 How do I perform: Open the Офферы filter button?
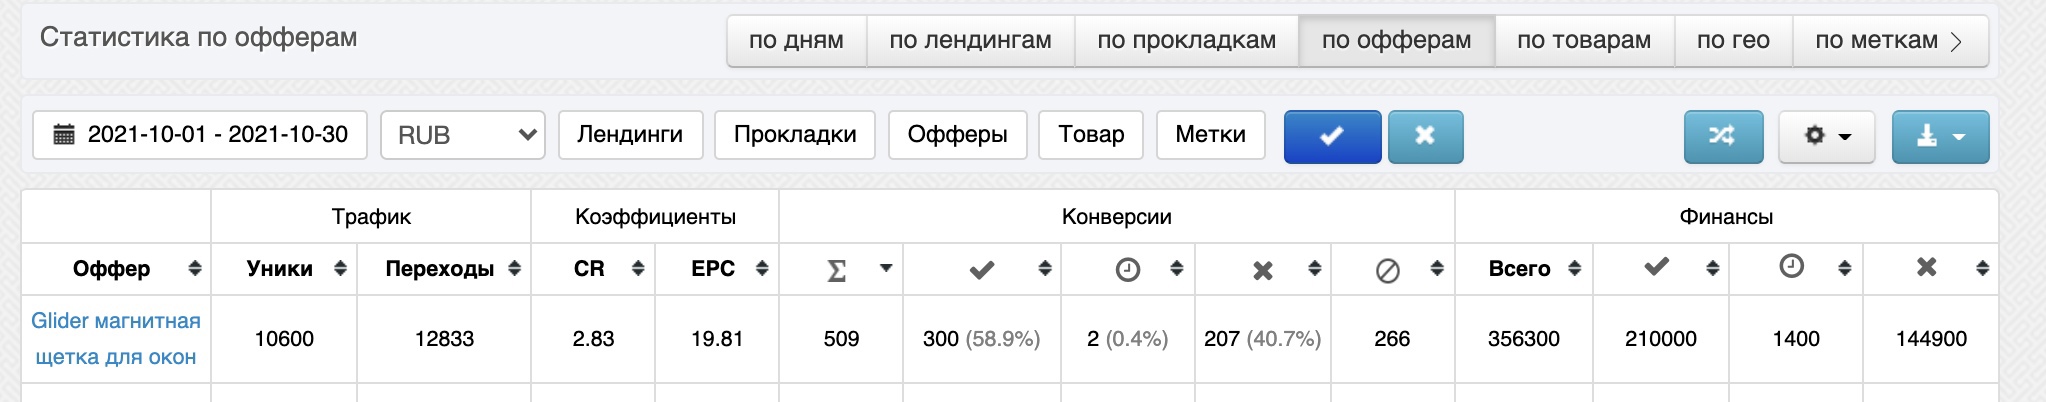pos(957,135)
